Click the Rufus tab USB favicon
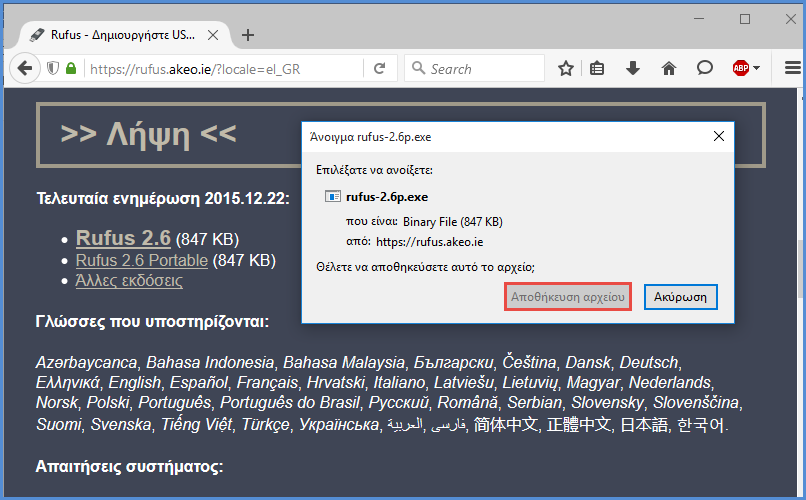Viewport: 806px width, 500px height. click(x=37, y=35)
